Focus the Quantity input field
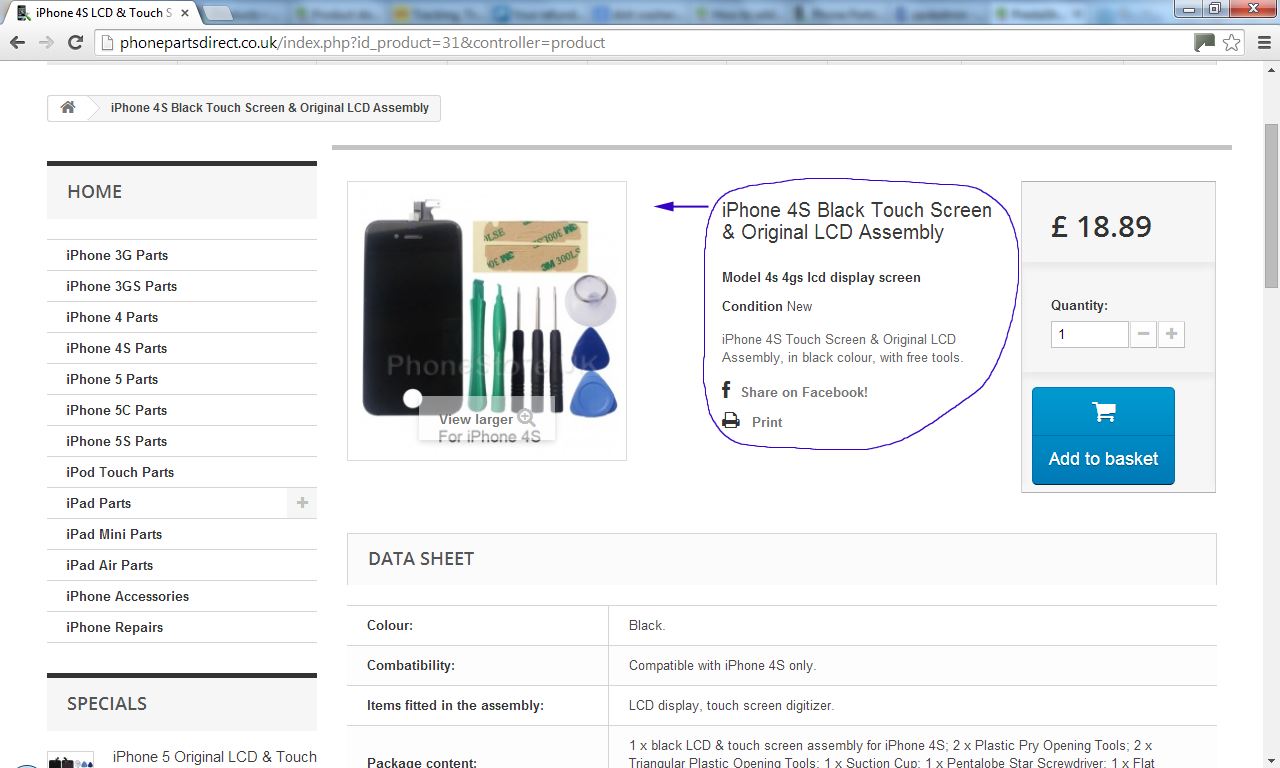Viewport: 1280px width, 768px height. 1090,334
